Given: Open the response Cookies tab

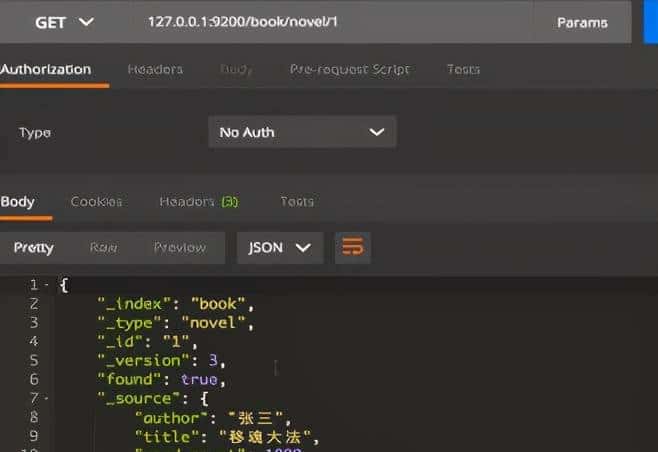Looking at the screenshot, I should click(x=97, y=202).
